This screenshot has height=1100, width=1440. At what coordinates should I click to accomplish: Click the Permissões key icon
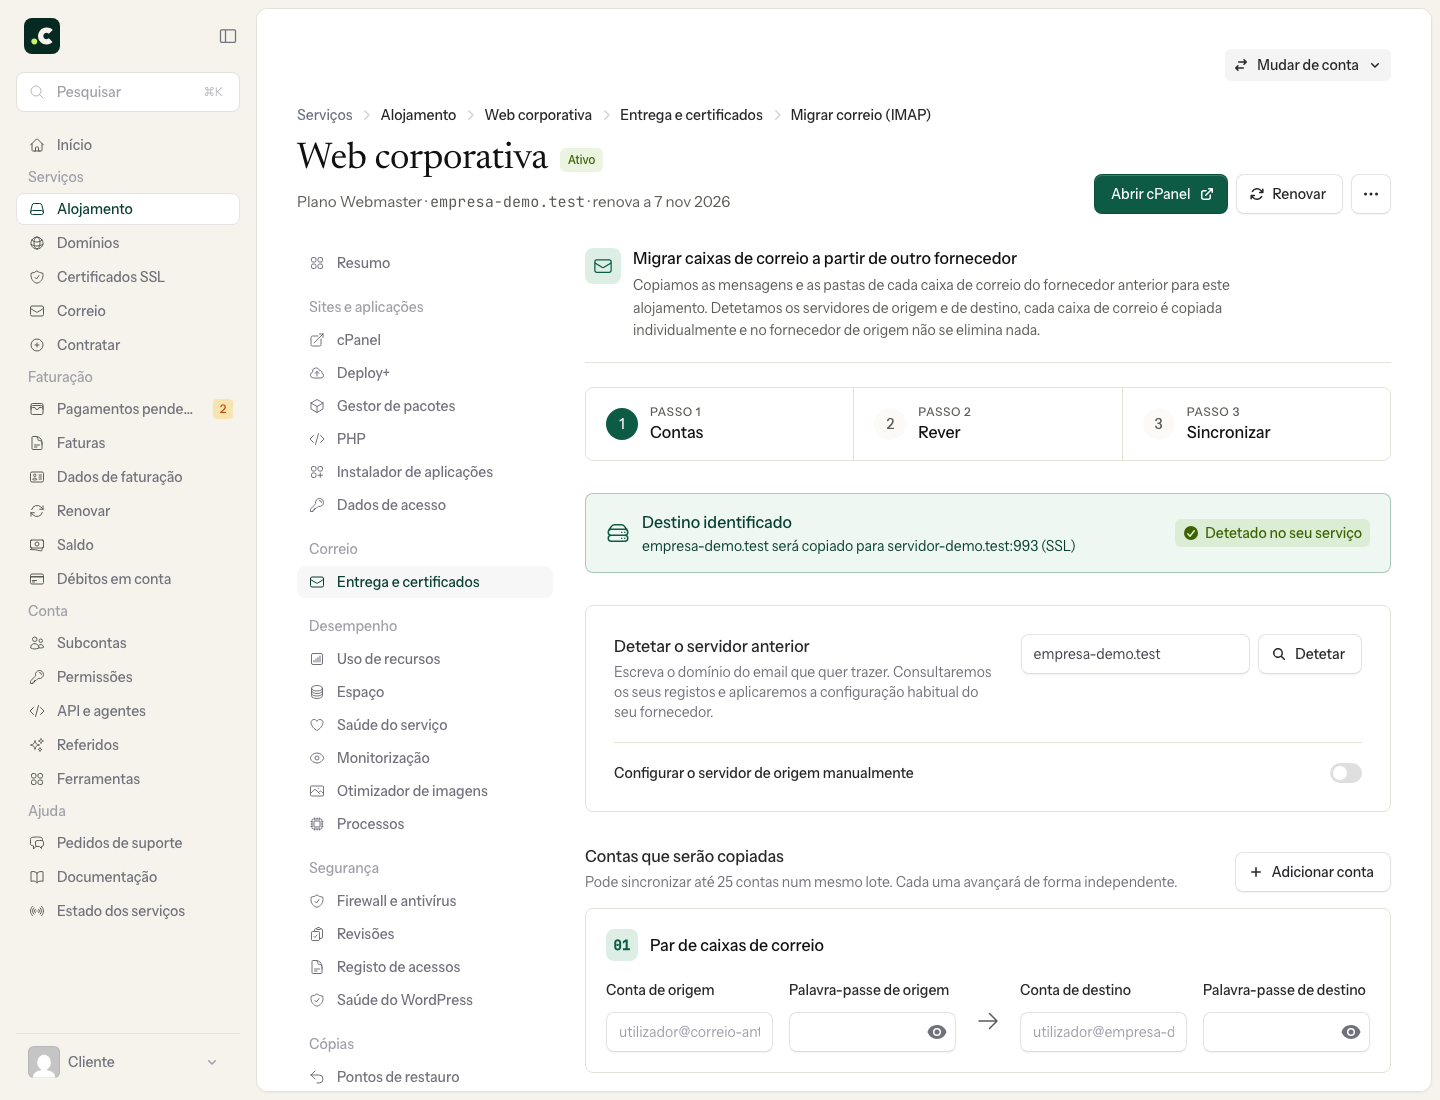pos(37,677)
